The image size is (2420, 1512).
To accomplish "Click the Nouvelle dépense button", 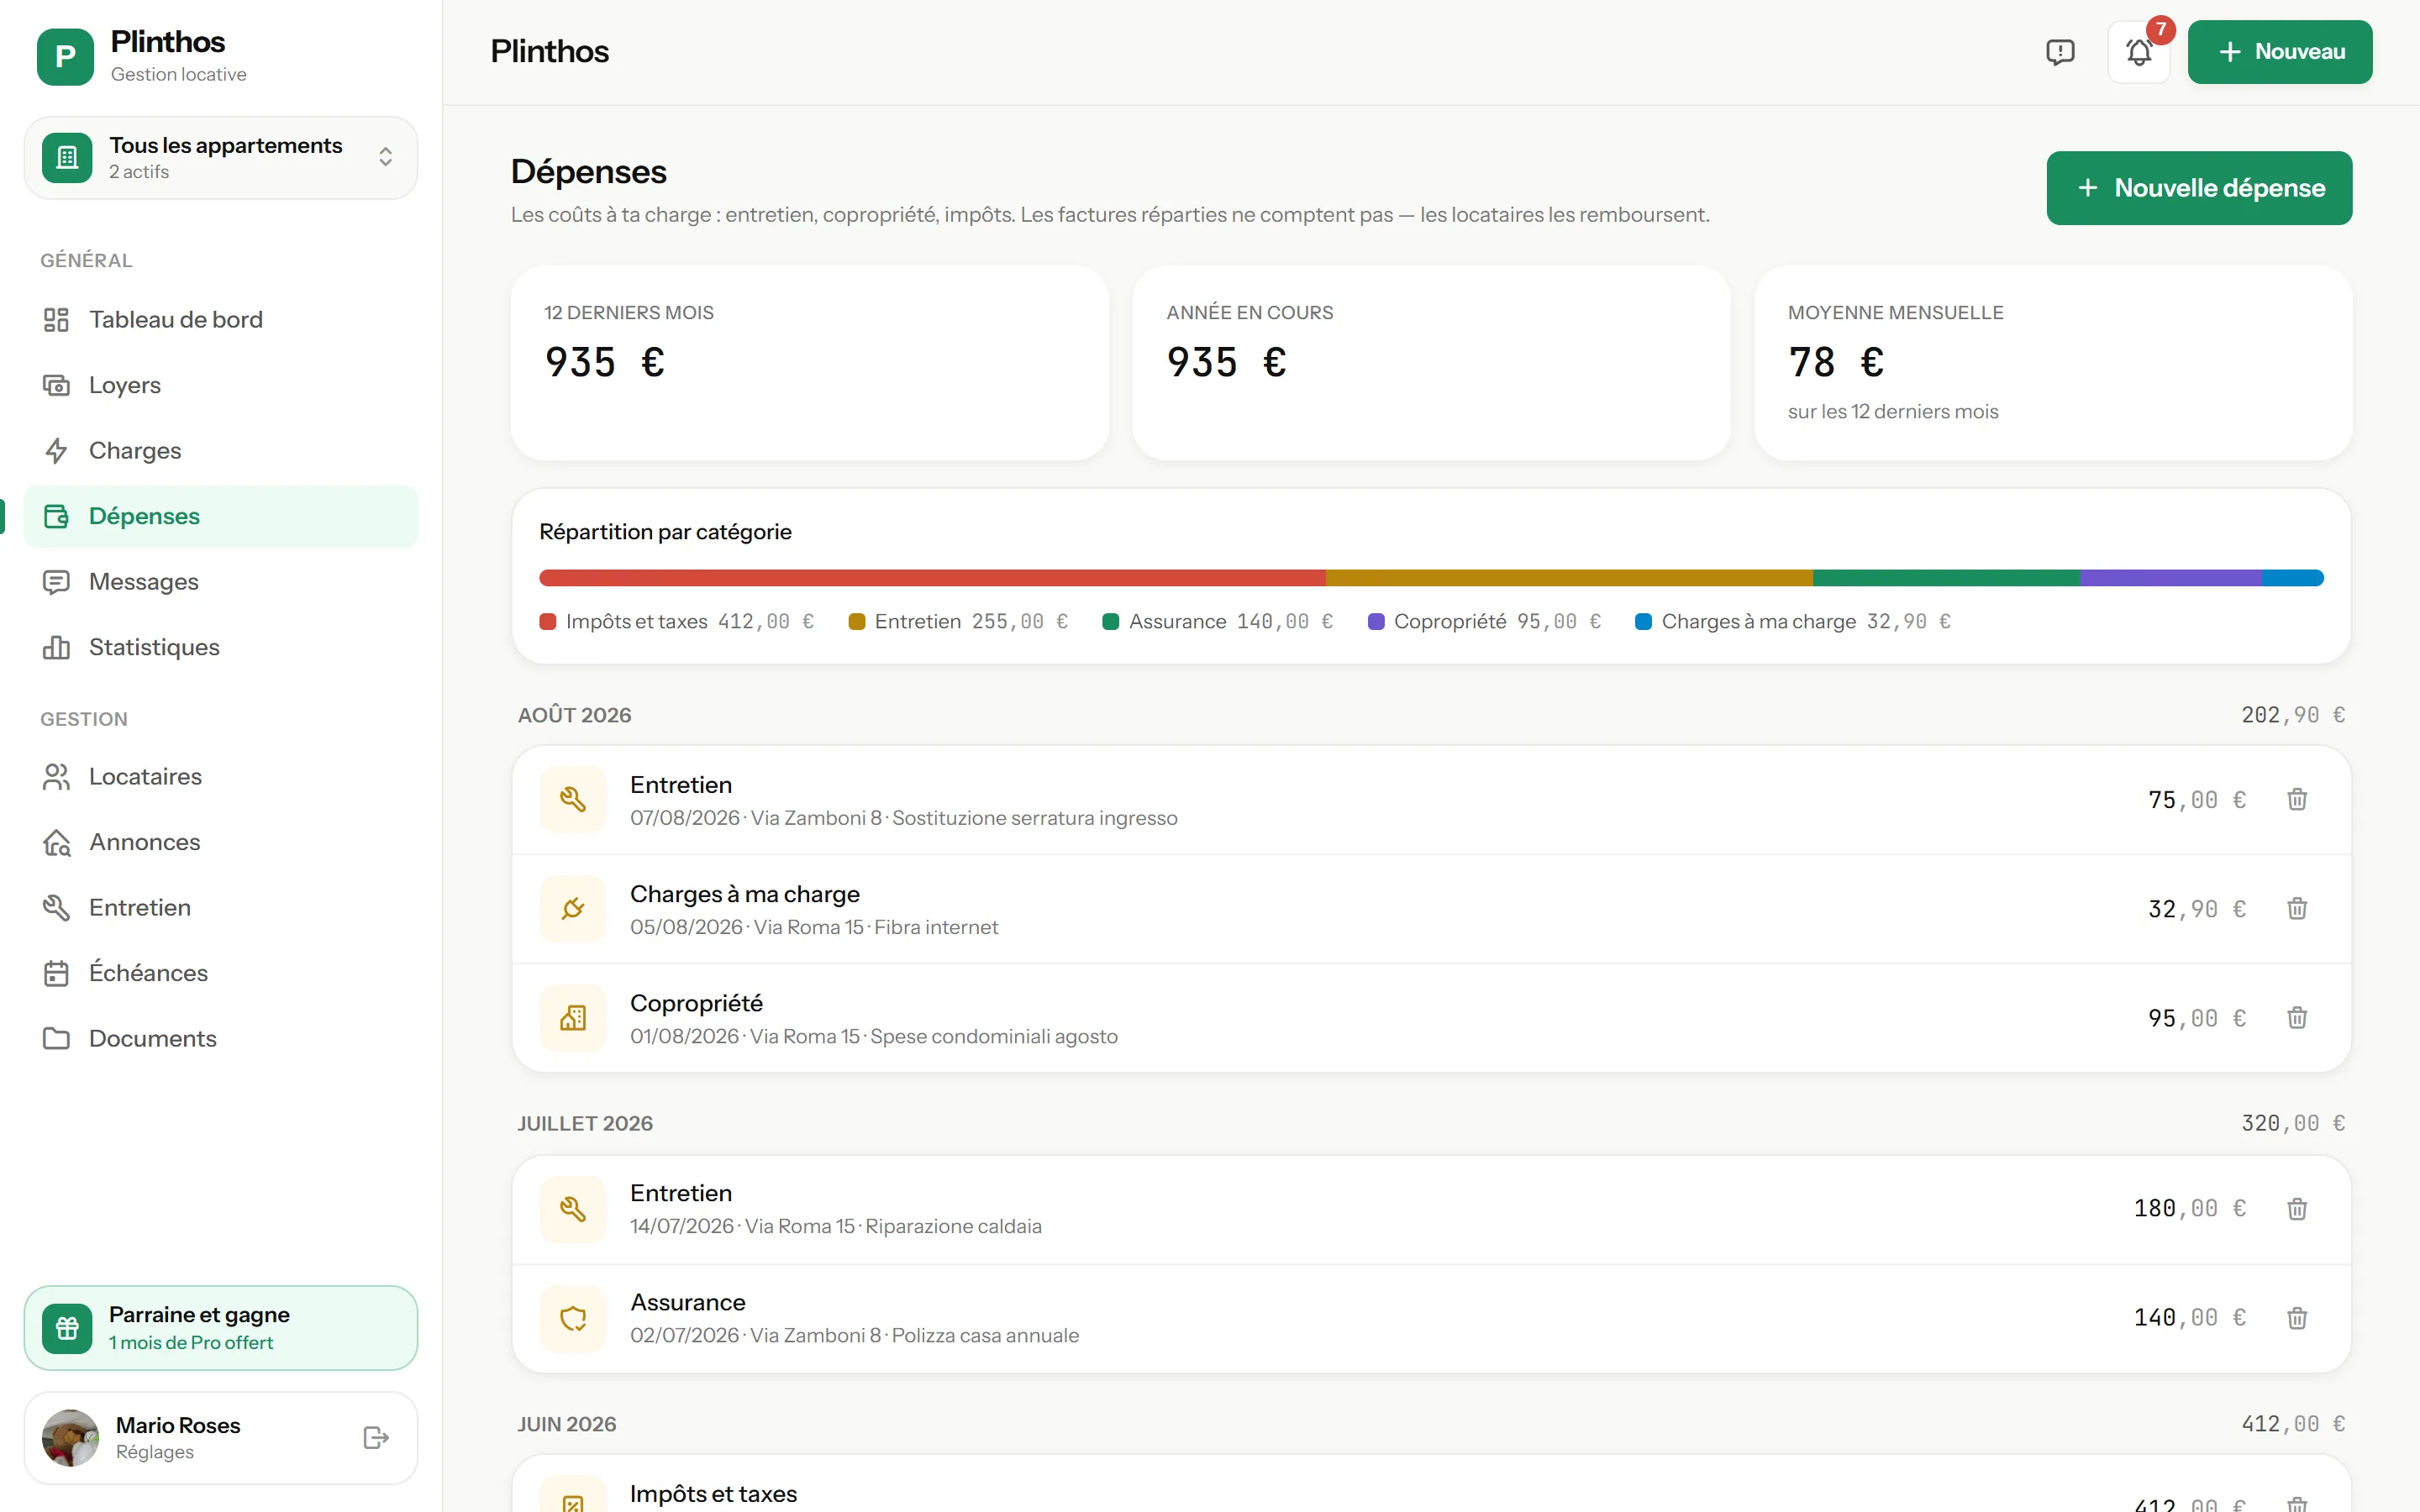I will (x=2199, y=188).
